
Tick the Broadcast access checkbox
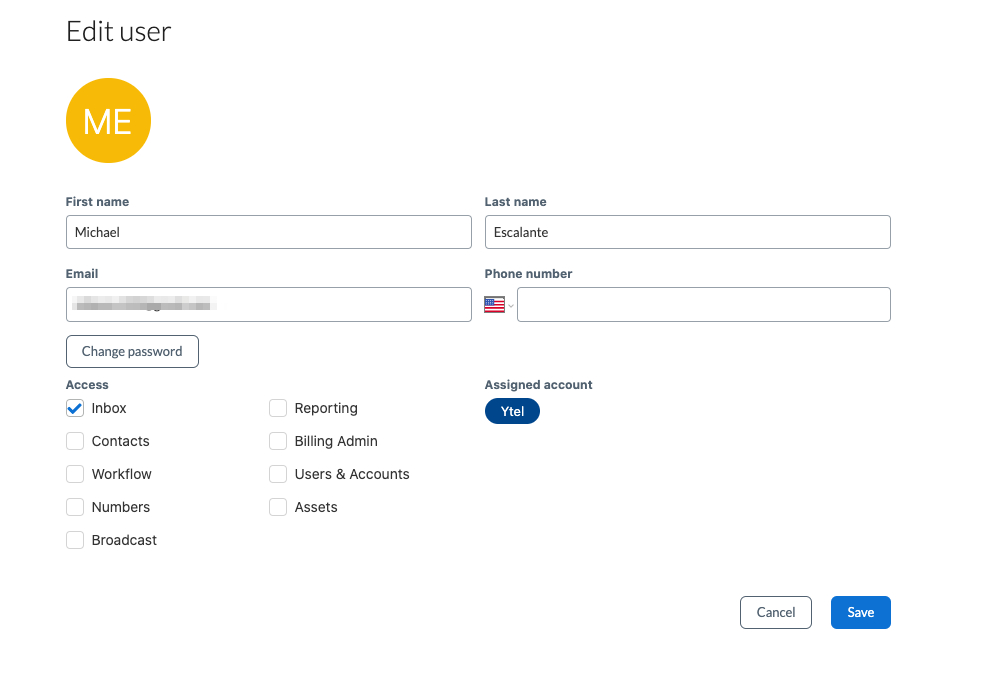(x=75, y=540)
